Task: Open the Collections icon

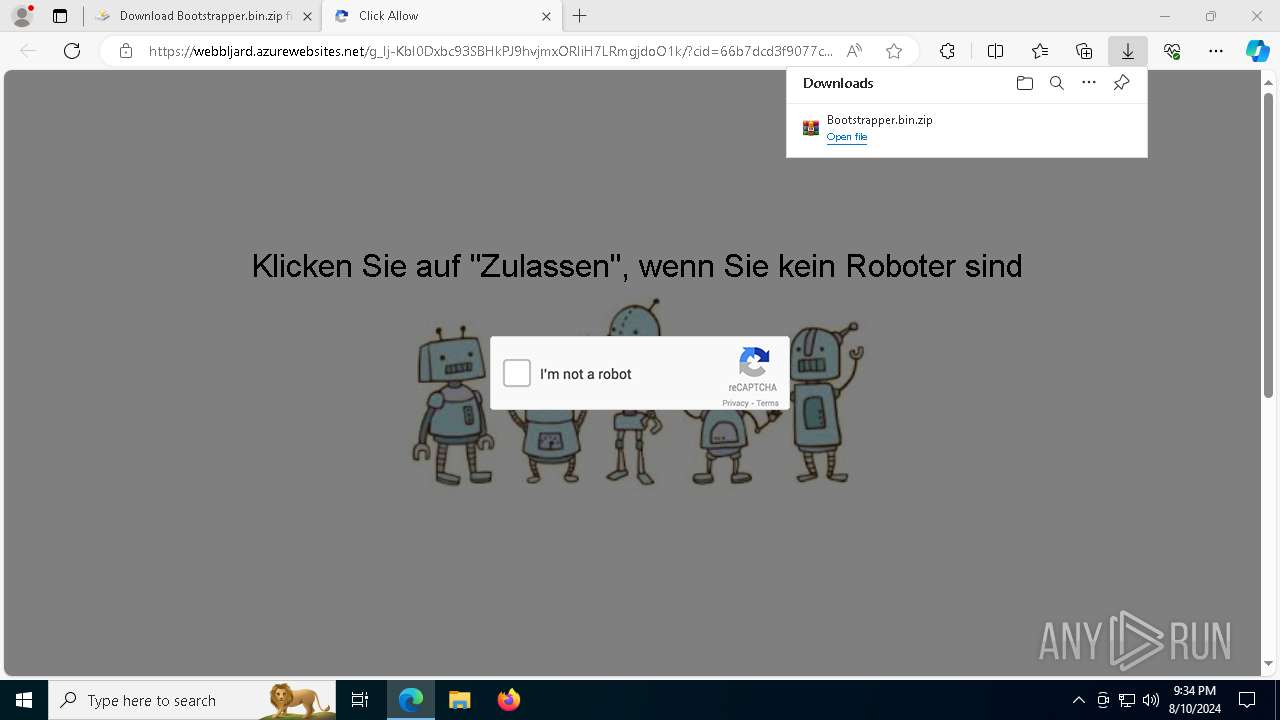Action: 1084,51
